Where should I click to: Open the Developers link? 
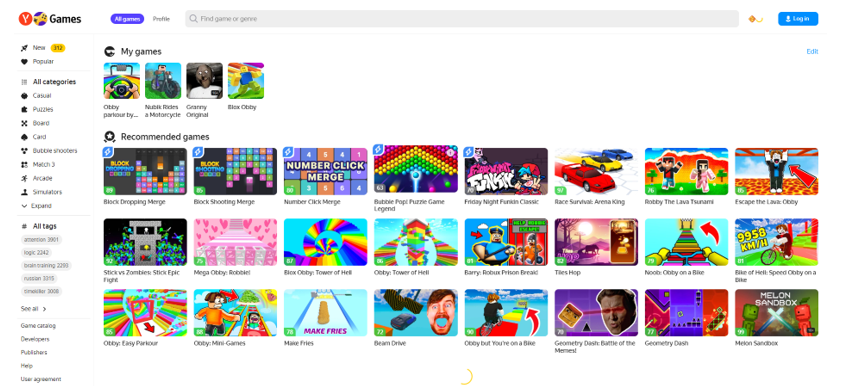[x=35, y=340]
